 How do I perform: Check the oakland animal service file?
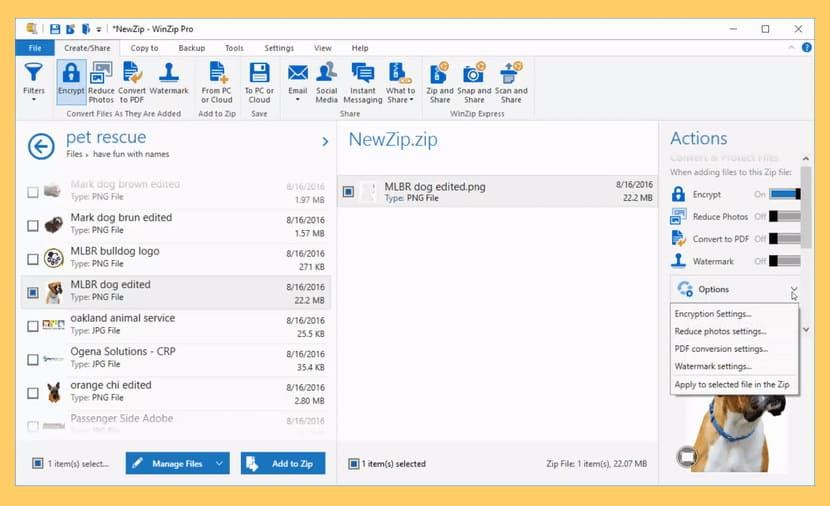tap(33, 326)
